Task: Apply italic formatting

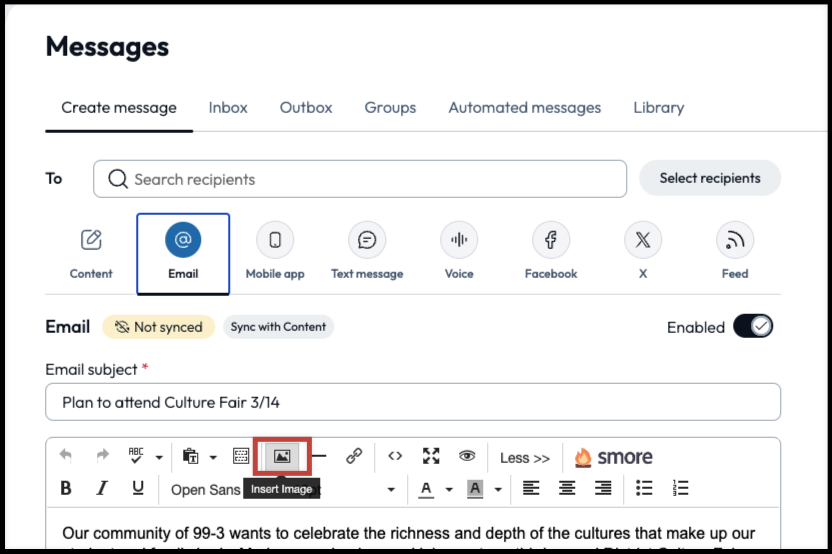Action: click(x=101, y=488)
